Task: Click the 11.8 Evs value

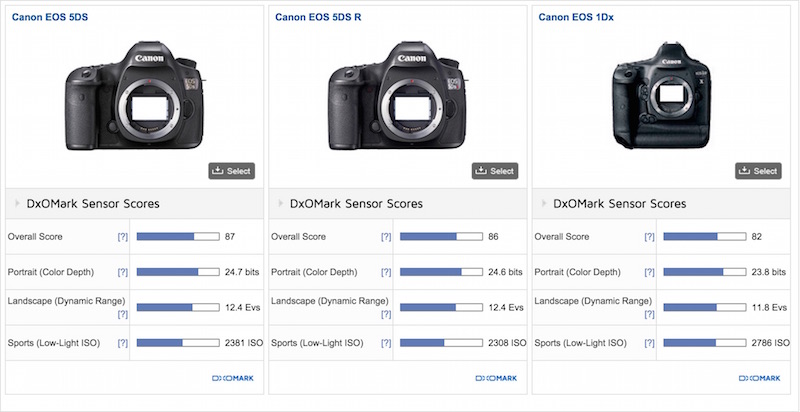Action: tap(769, 307)
